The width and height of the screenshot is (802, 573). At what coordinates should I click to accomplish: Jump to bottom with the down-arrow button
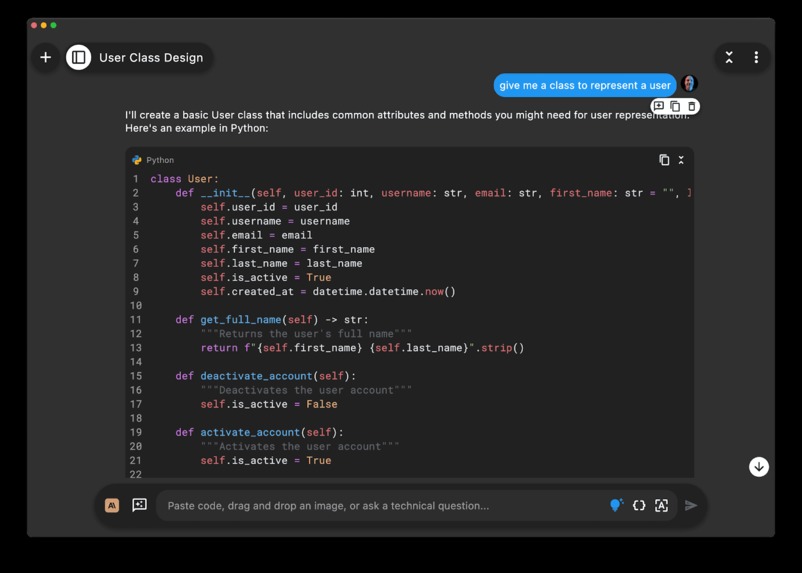[x=759, y=467]
